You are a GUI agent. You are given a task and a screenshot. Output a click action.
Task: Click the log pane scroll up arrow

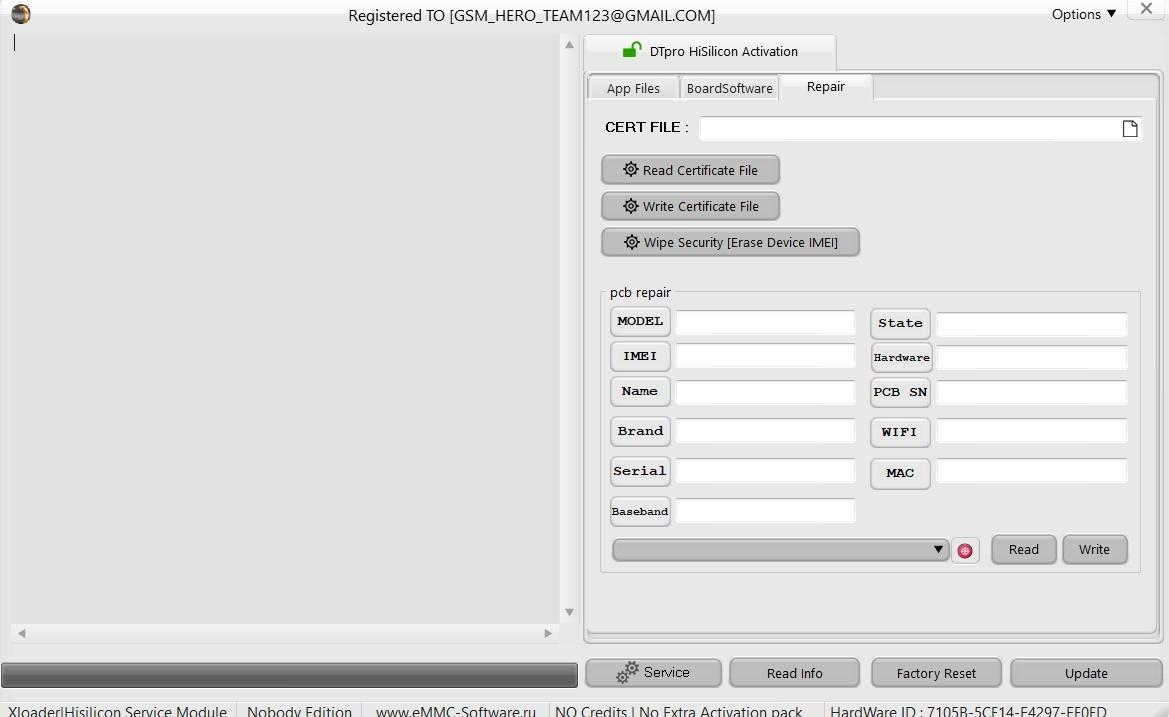coord(569,45)
